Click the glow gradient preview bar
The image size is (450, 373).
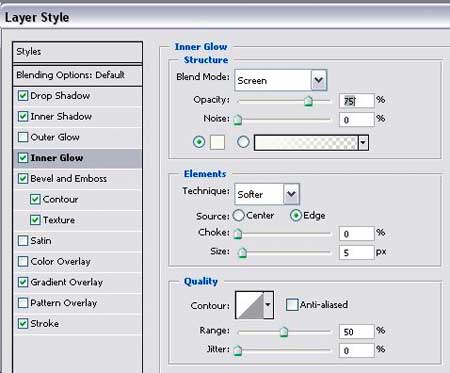[x=306, y=143]
